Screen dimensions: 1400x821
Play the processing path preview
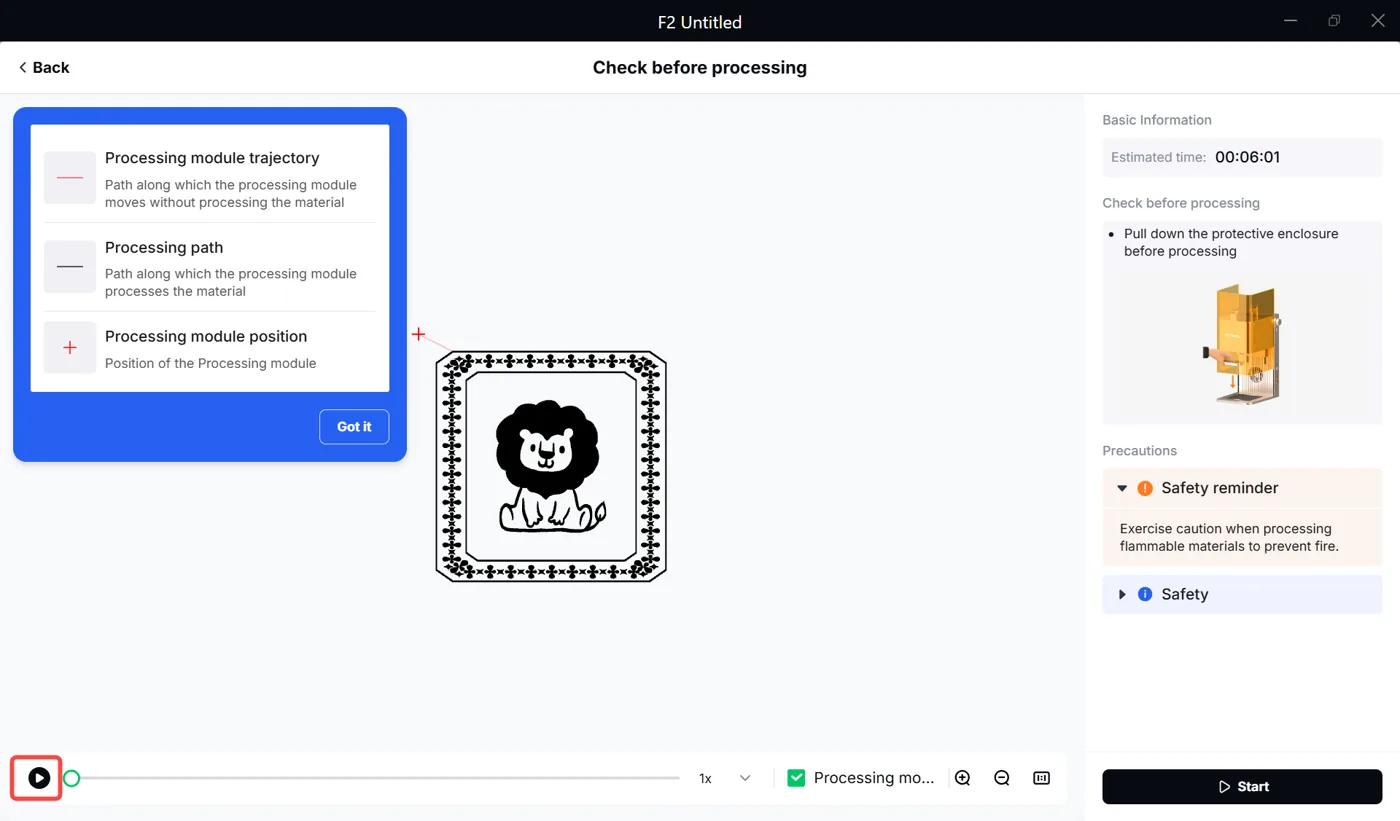(39, 778)
